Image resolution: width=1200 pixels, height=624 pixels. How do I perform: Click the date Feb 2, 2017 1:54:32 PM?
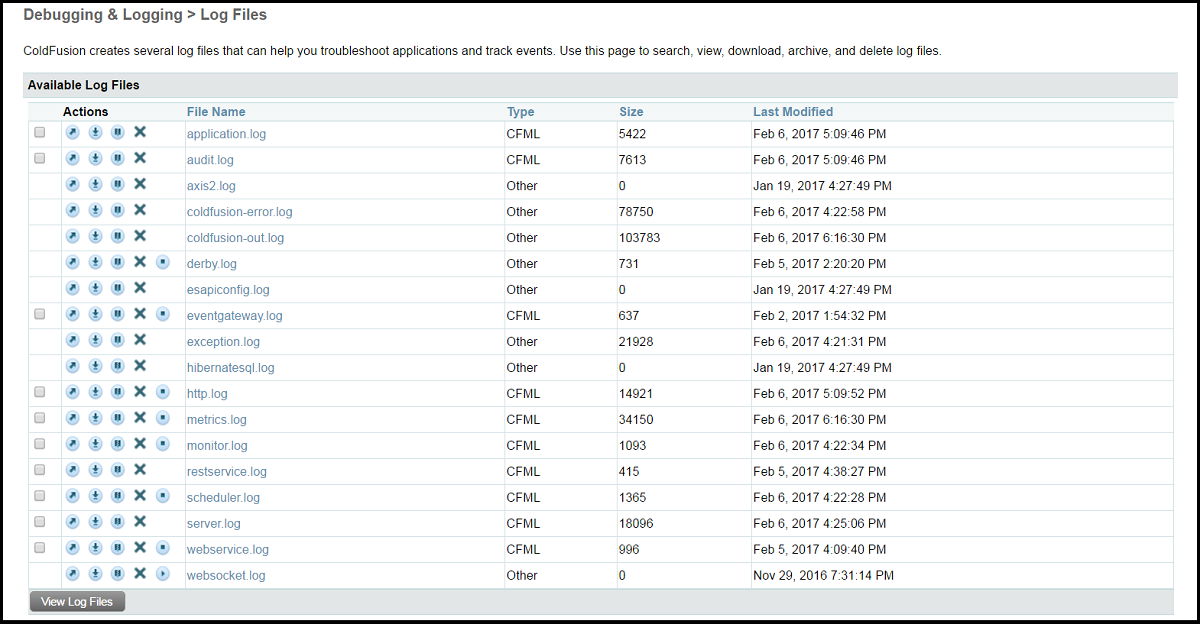(819, 316)
